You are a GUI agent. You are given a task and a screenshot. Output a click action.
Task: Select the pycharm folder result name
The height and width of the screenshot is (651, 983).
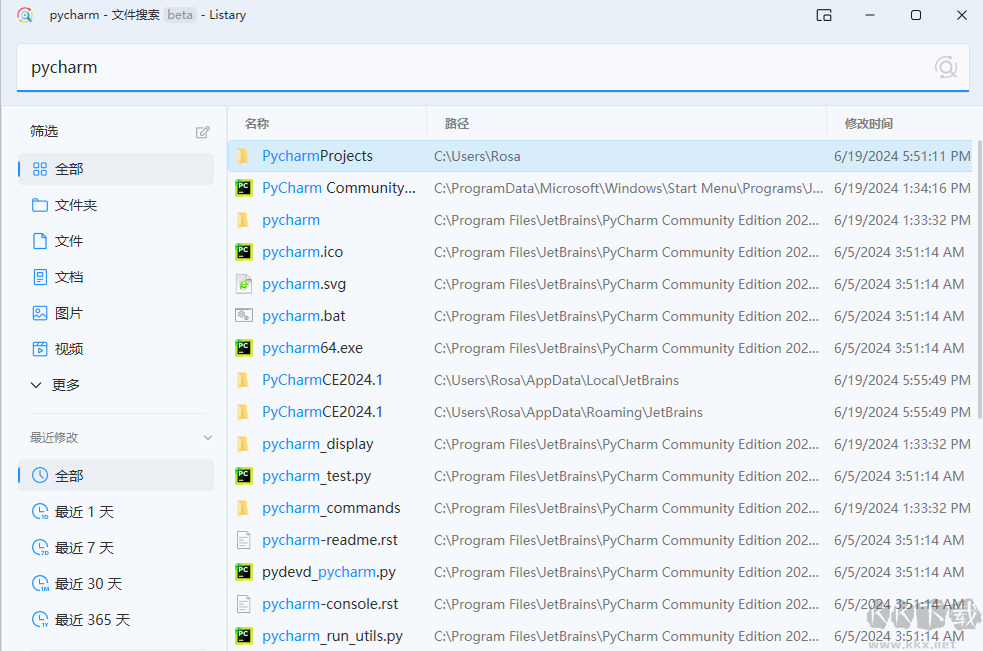tap(291, 220)
